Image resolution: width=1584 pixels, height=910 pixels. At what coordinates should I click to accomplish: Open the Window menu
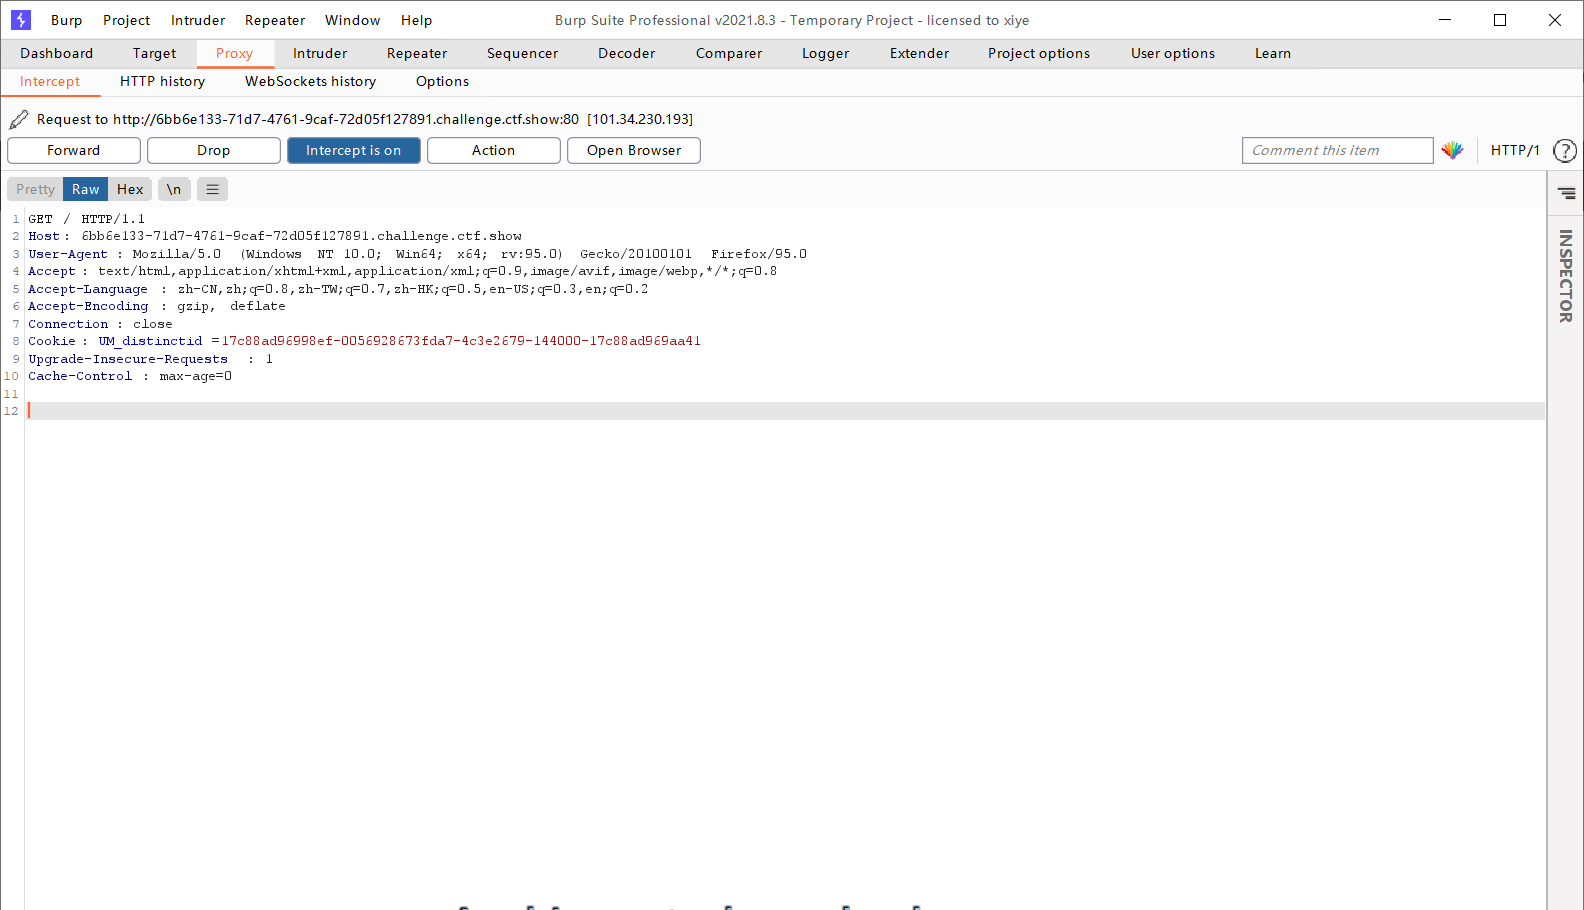[352, 20]
